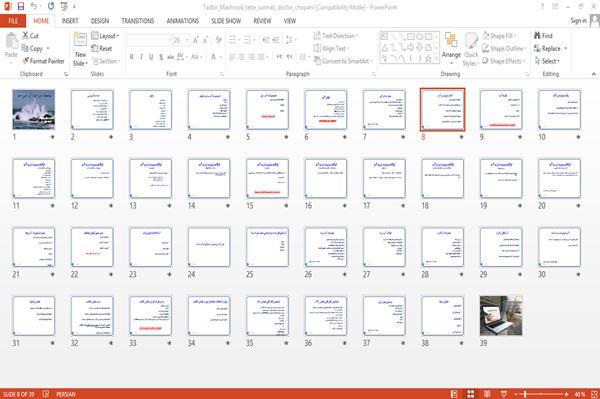Switch to Normal view in status bar
The height and width of the screenshot is (399, 600).
[x=454, y=394]
